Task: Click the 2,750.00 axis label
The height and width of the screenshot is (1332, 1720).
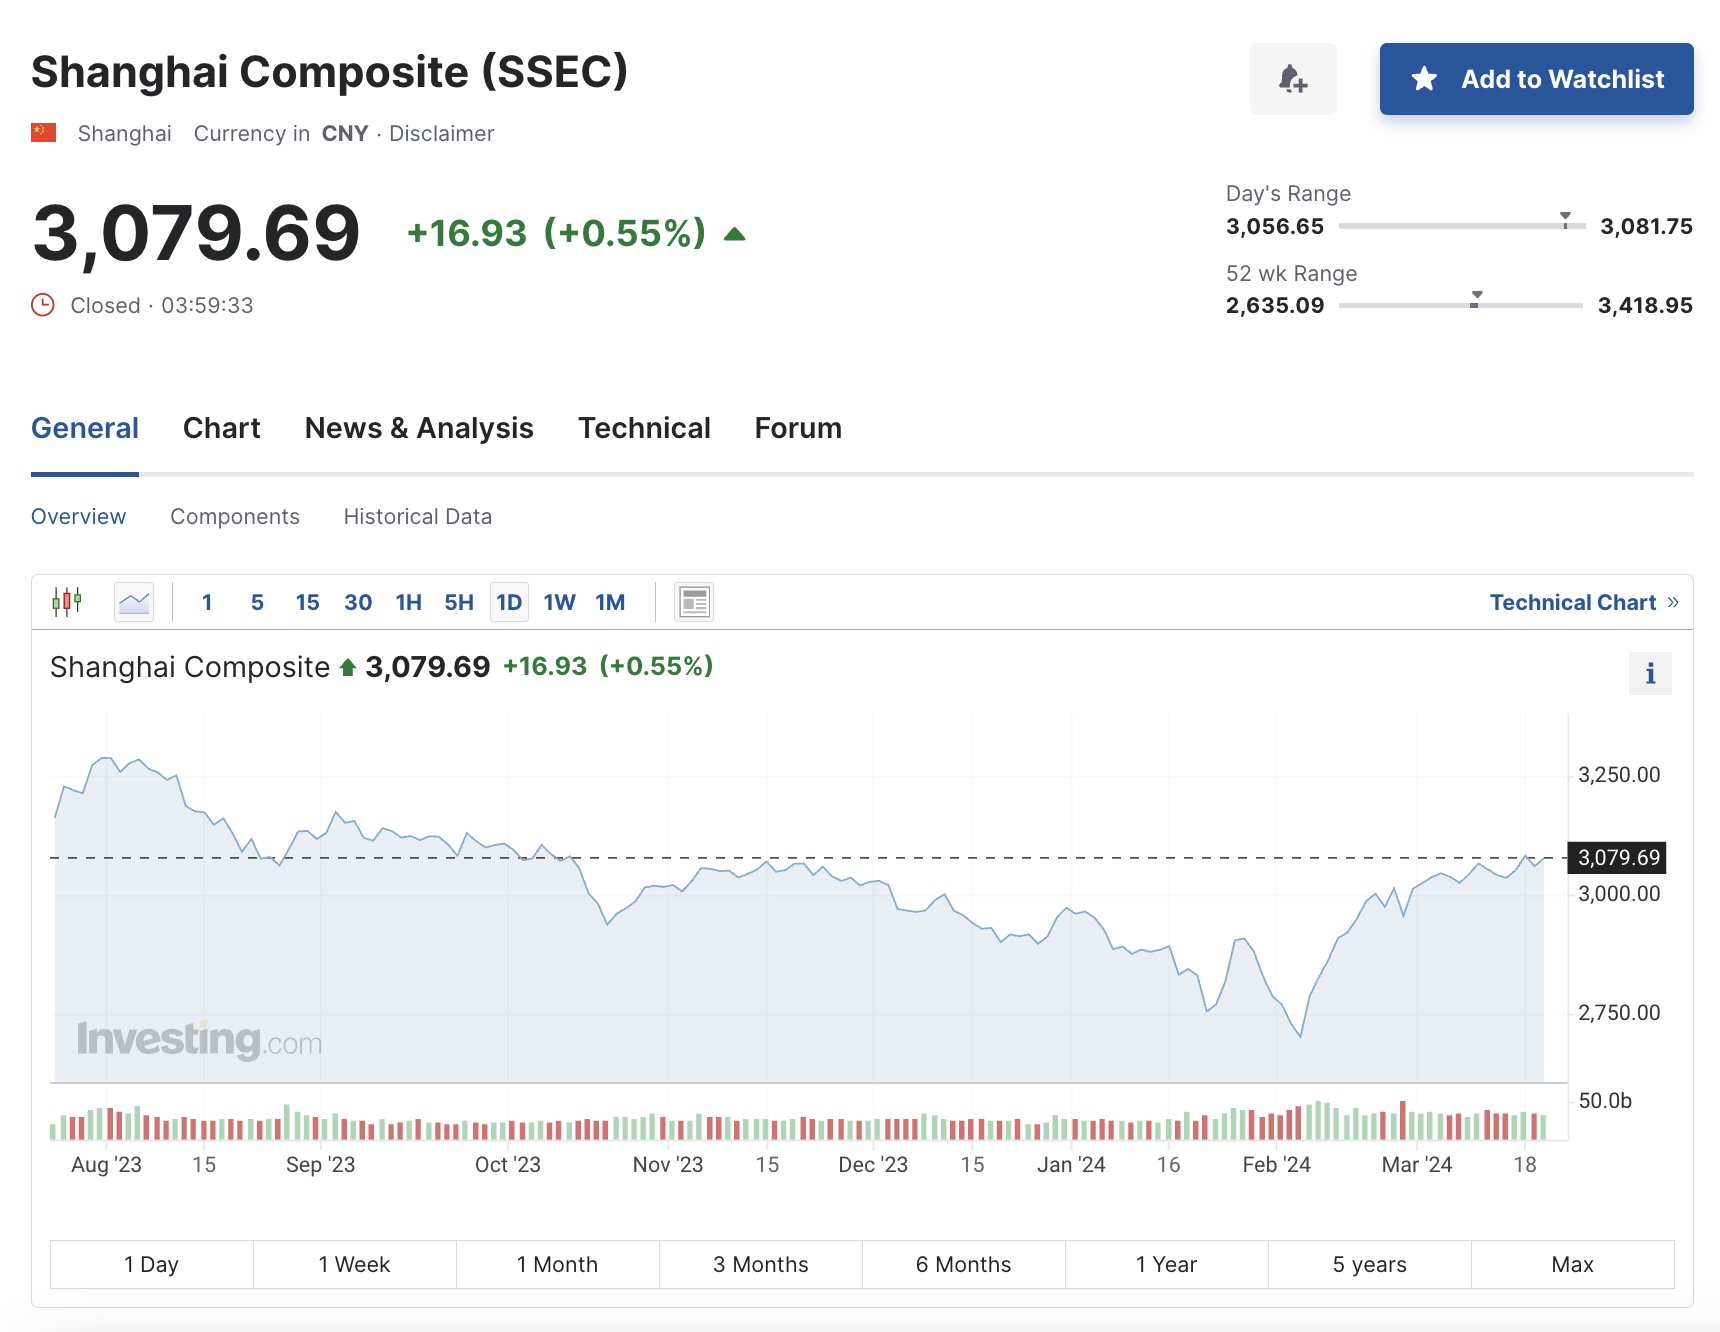Action: coord(1619,1013)
